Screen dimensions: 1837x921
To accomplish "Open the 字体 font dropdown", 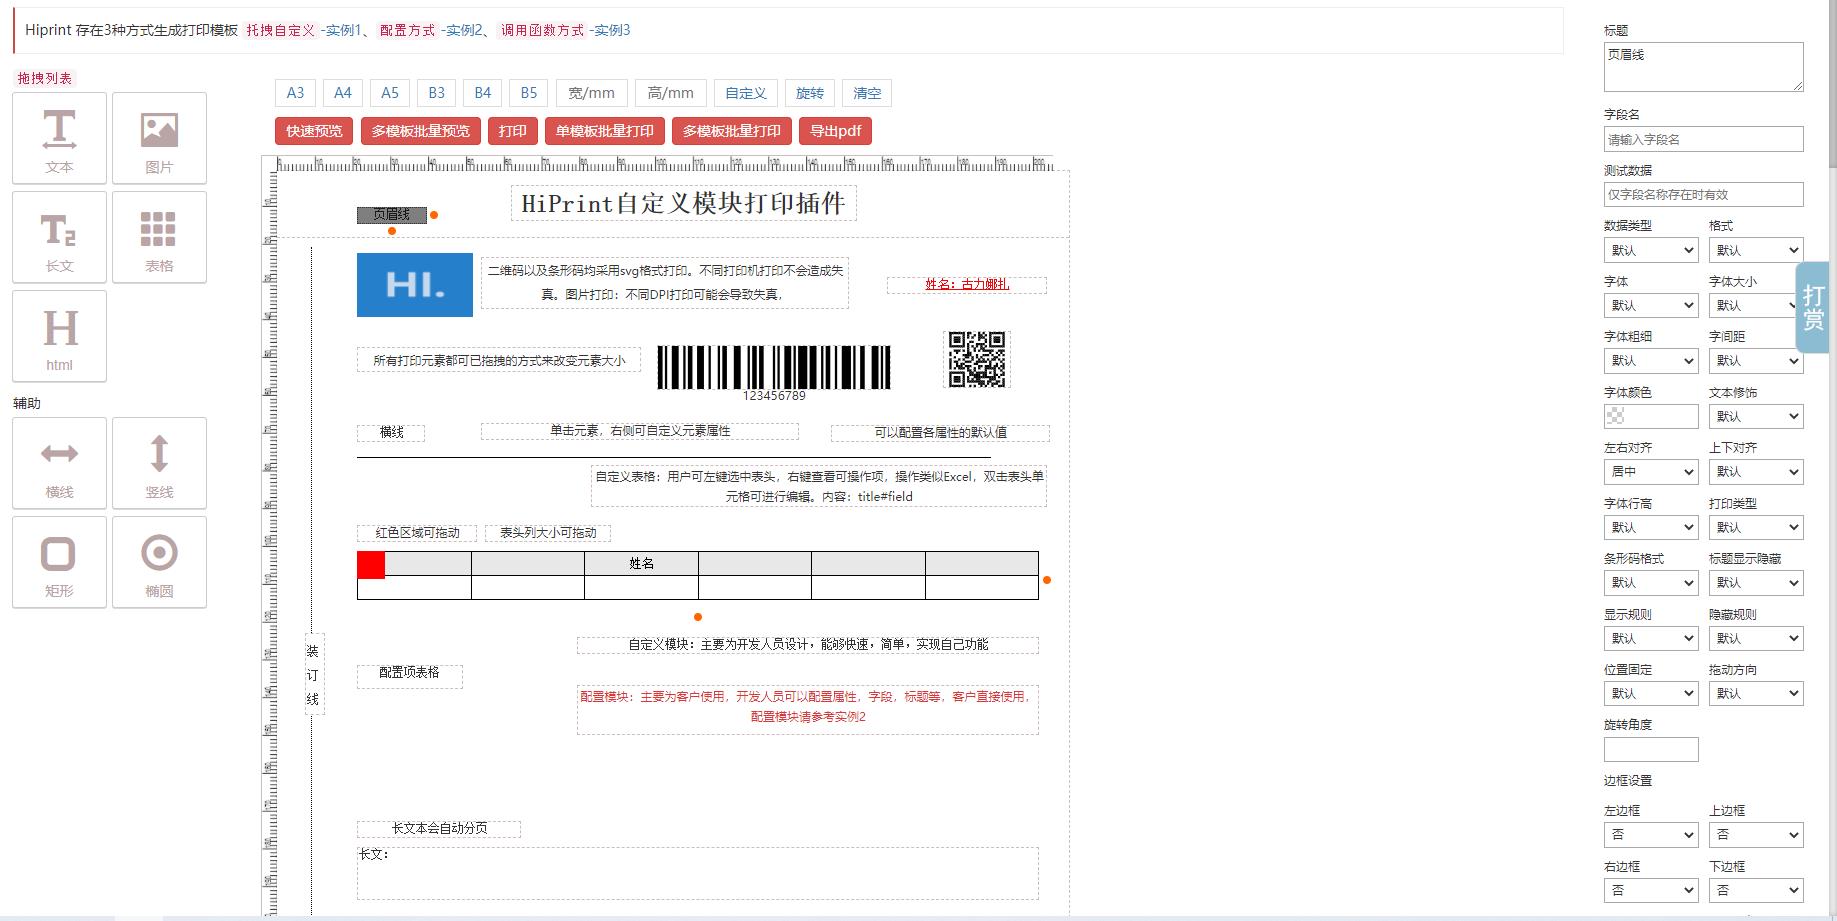I will pyautogui.click(x=1651, y=305).
